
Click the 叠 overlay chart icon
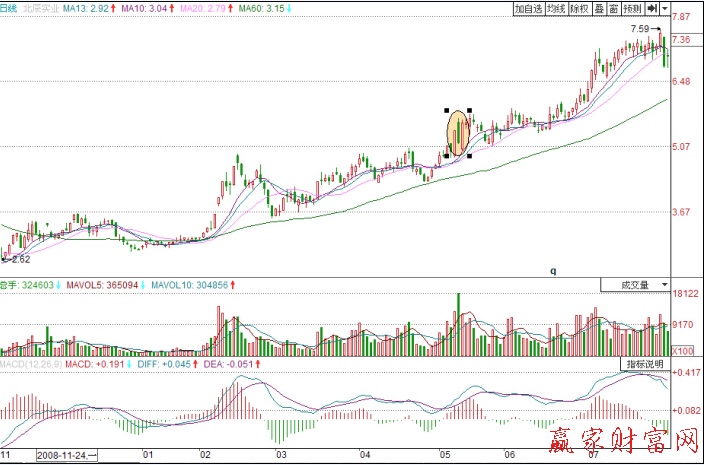tap(600, 8)
